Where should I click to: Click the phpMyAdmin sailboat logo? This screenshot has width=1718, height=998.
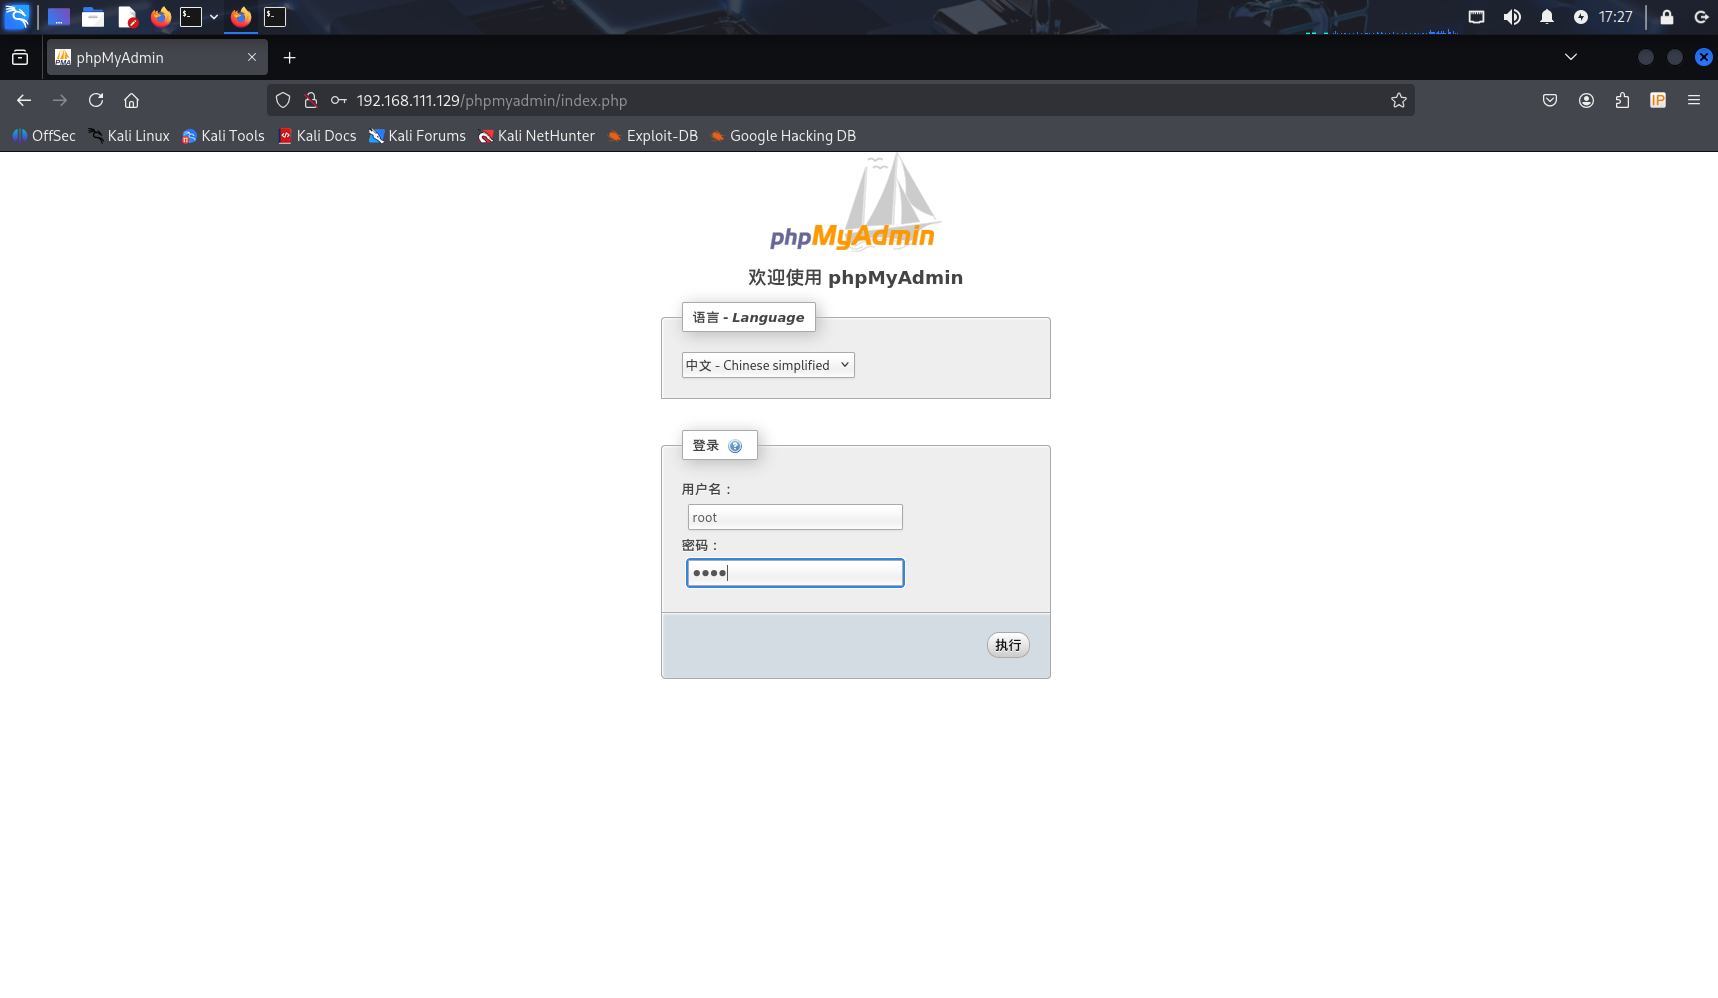[854, 202]
